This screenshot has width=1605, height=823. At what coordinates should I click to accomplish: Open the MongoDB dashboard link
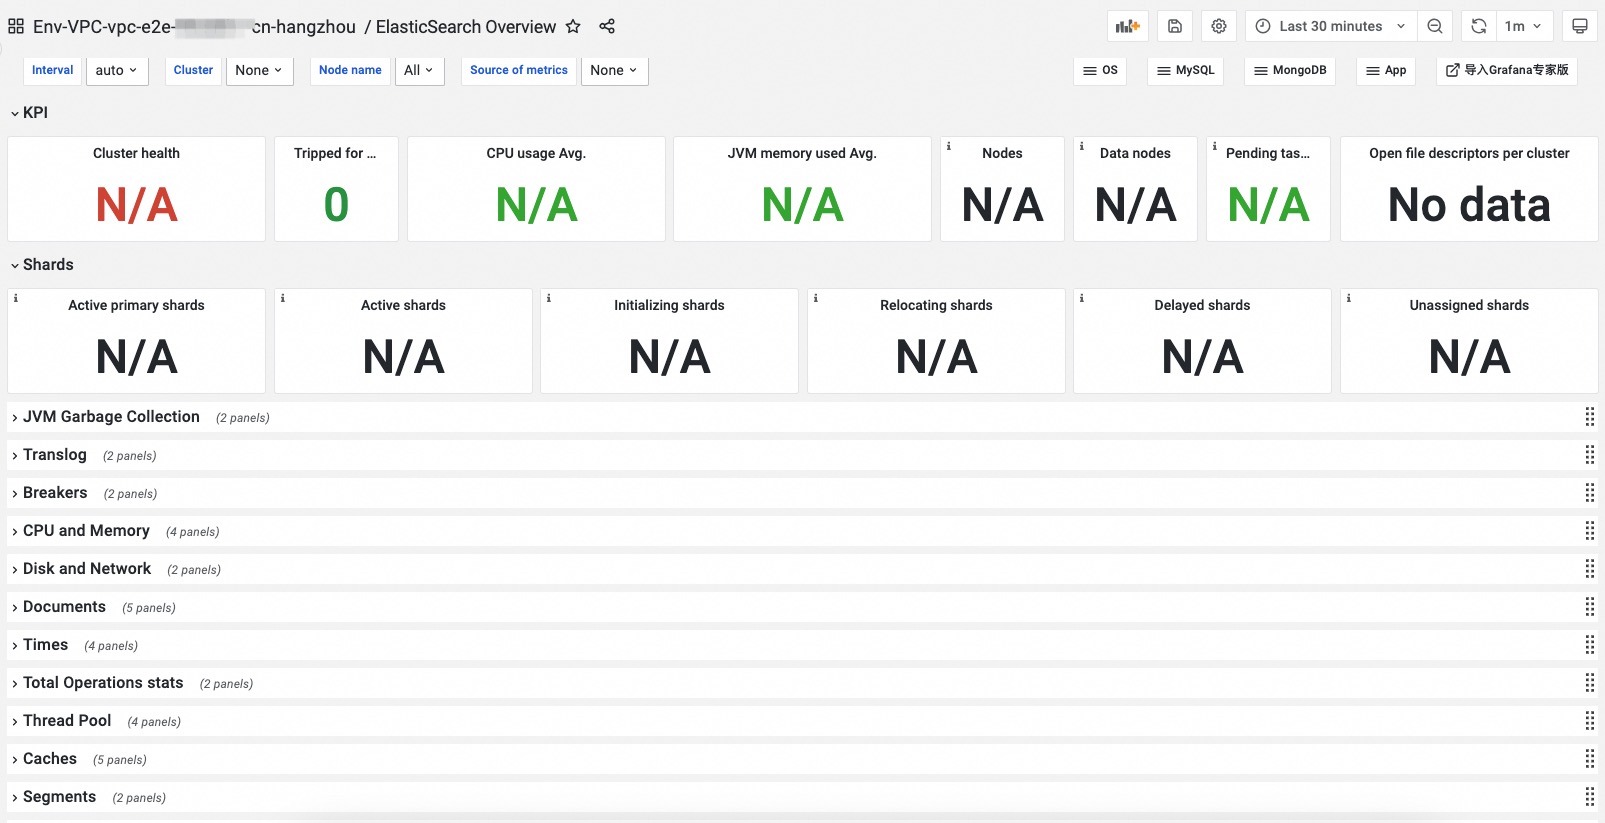(x=1290, y=70)
